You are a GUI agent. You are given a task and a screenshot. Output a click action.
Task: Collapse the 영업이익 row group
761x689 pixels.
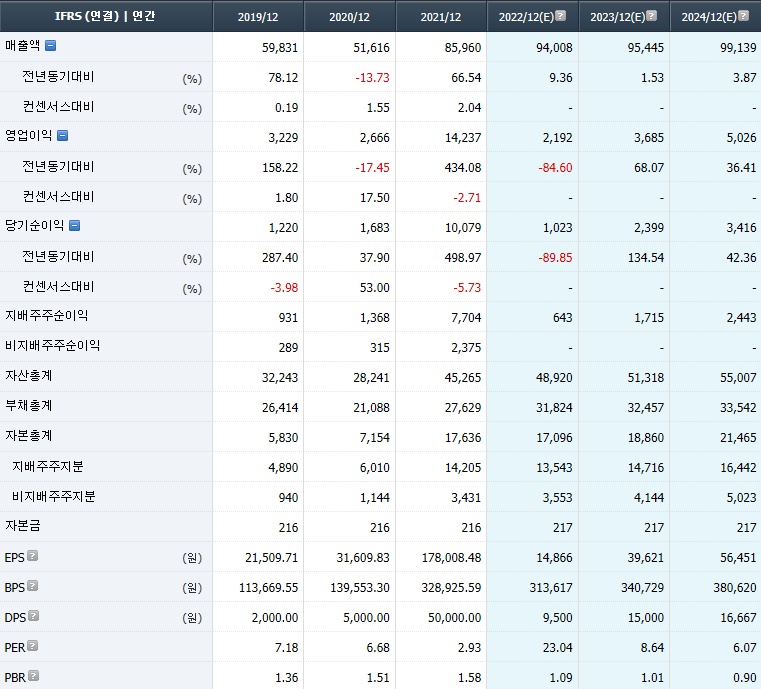63,135
